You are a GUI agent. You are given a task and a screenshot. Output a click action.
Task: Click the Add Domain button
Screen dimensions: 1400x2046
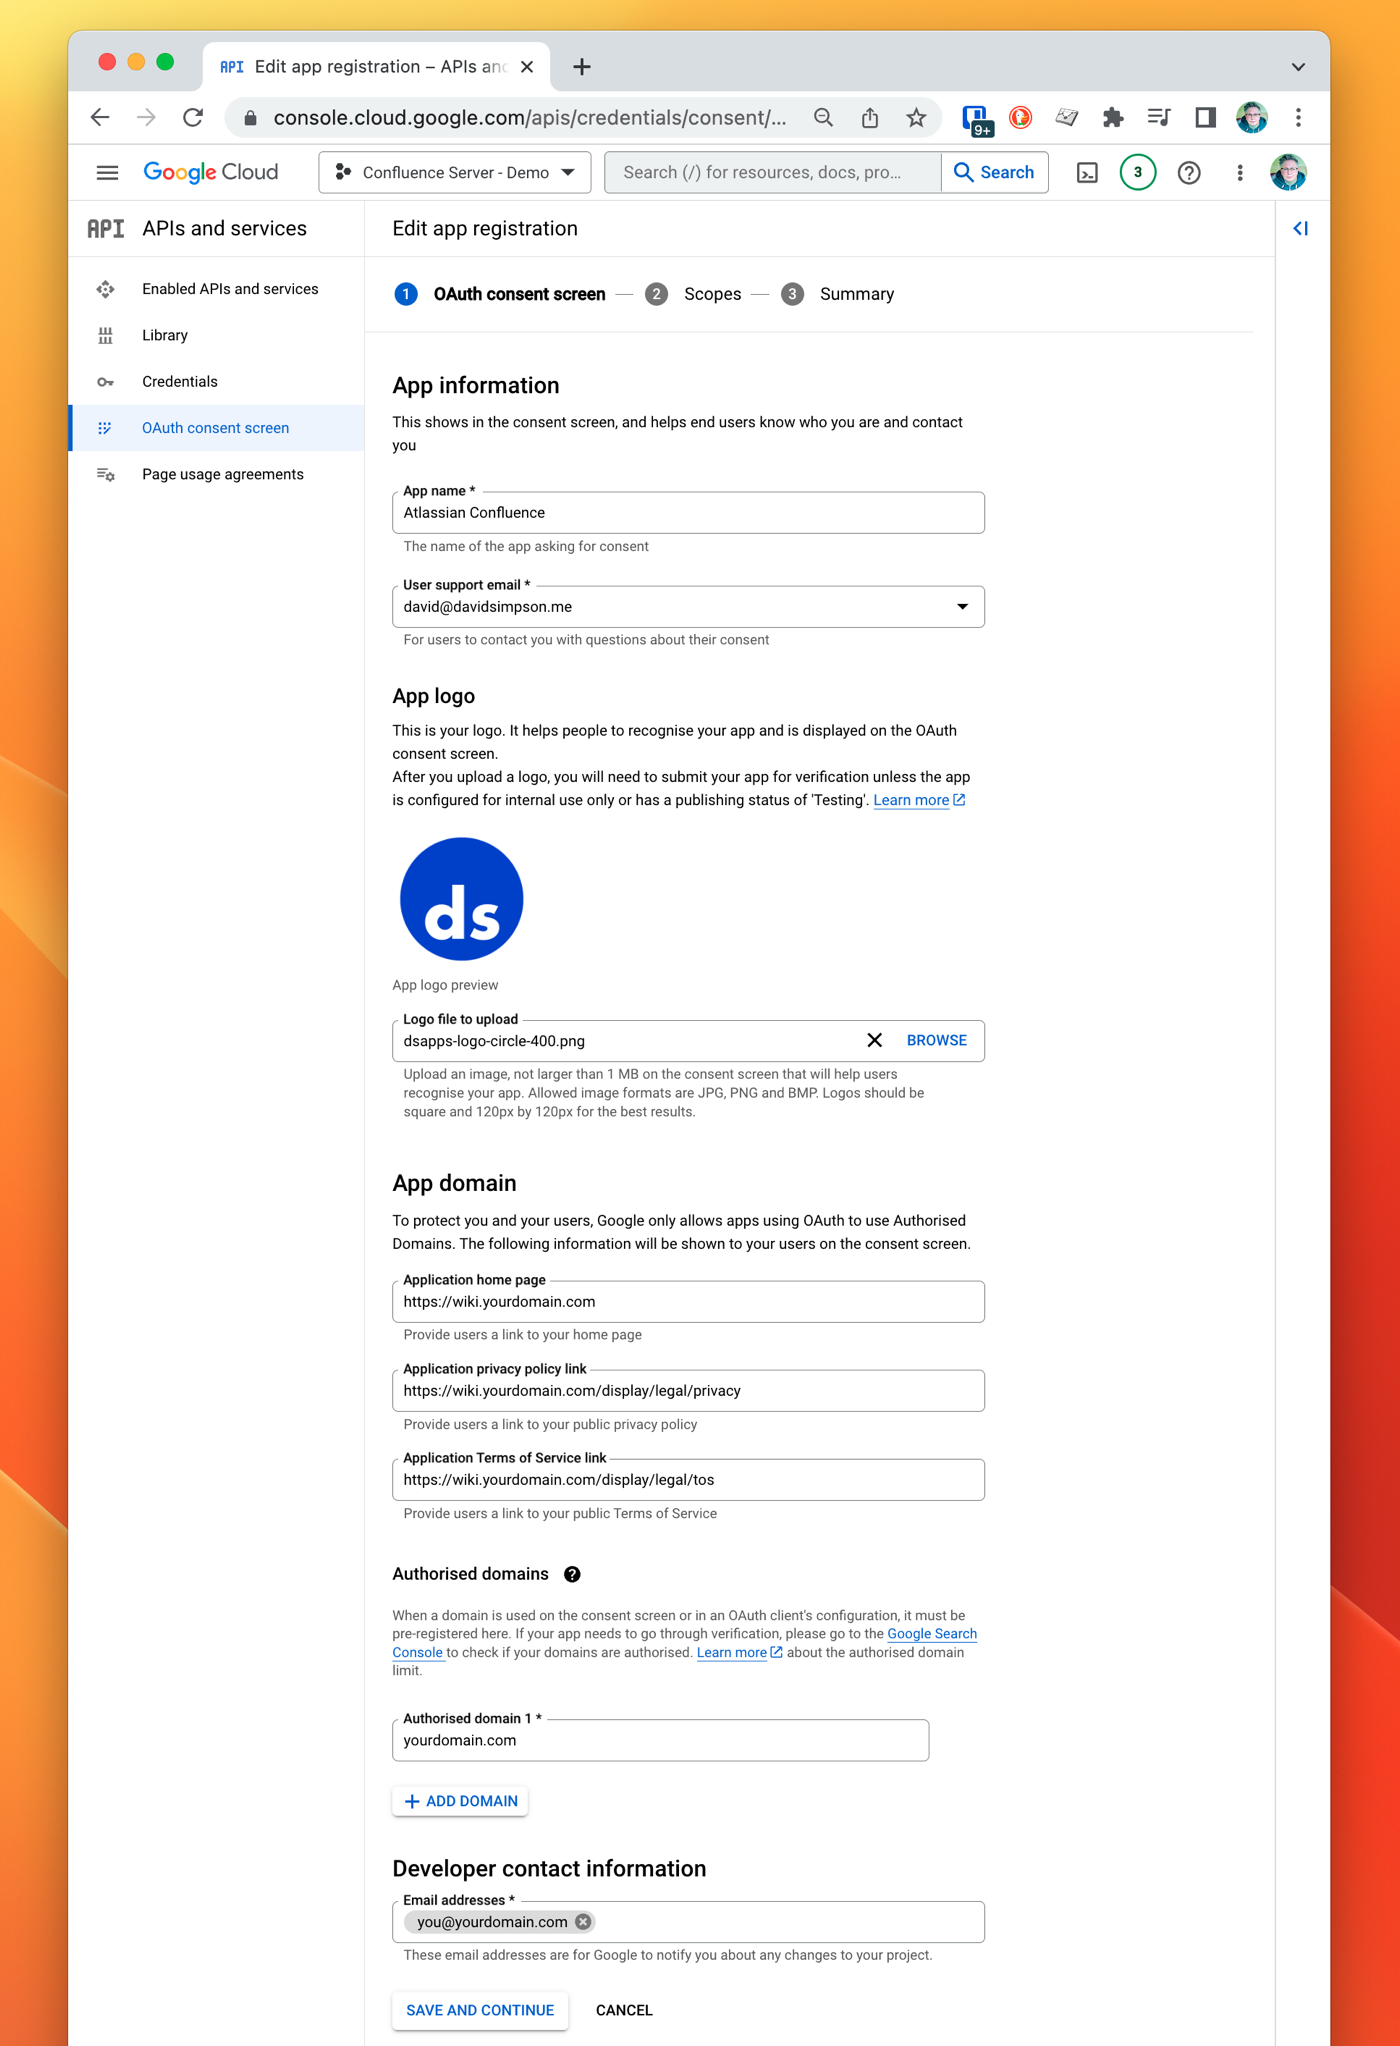click(460, 1801)
